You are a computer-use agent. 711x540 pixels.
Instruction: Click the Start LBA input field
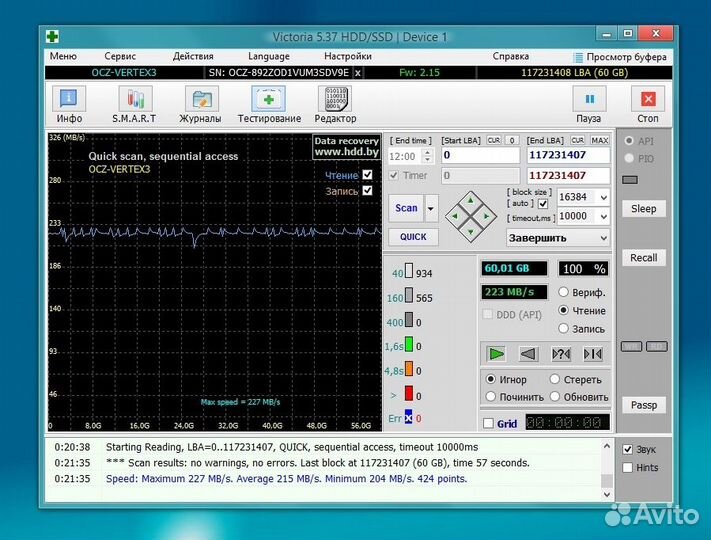point(480,156)
